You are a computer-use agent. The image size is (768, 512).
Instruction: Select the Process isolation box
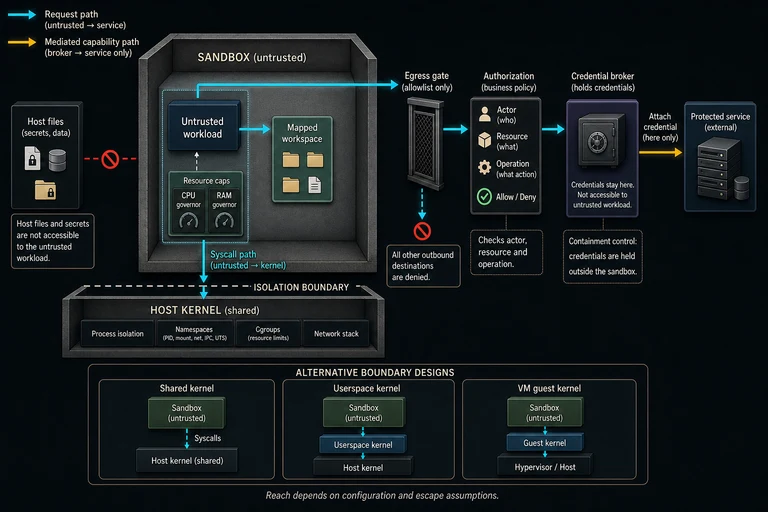(x=118, y=334)
